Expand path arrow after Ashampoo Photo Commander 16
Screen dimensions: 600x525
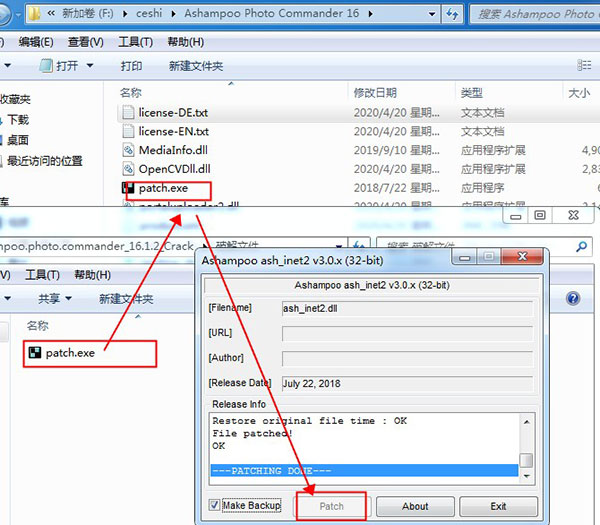tap(370, 14)
